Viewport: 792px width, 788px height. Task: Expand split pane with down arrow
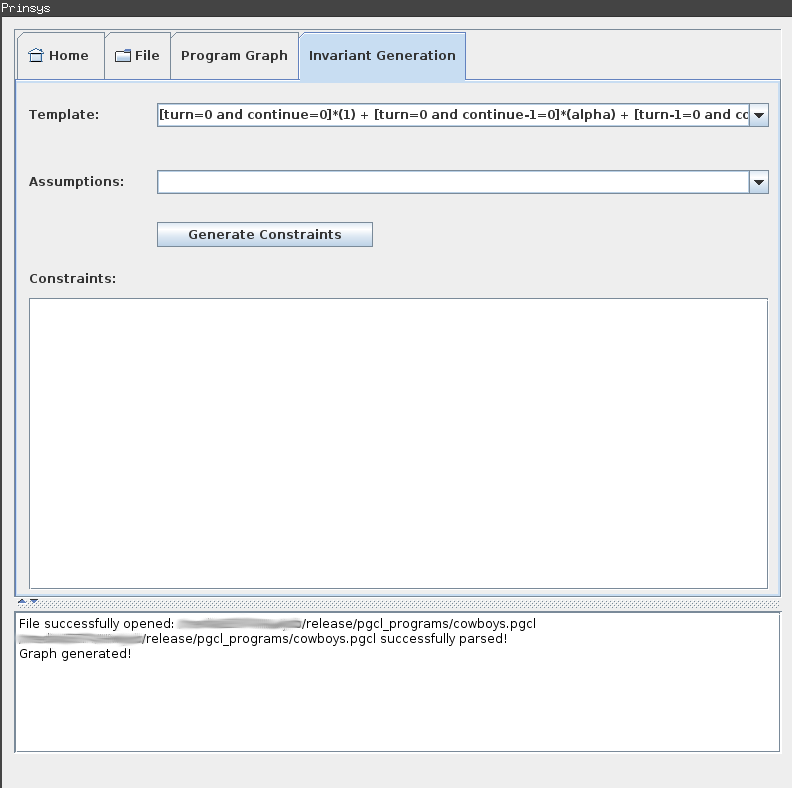pos(34,601)
